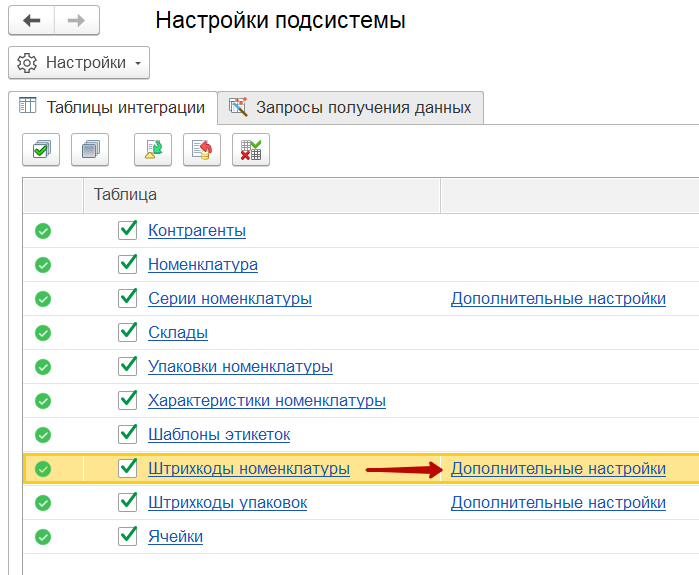Open the Характеристики номенклатуры link
This screenshot has height=575, width=699.
[266, 400]
